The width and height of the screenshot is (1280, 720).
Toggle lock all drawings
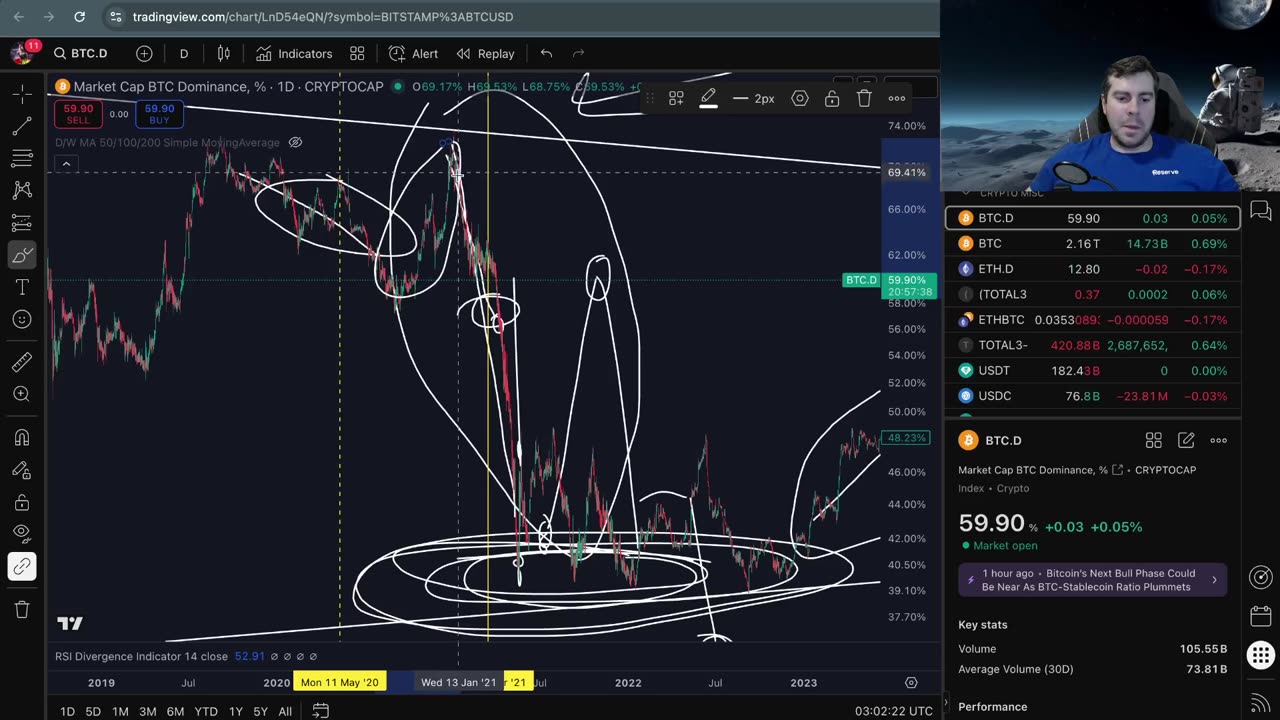tap(22, 503)
